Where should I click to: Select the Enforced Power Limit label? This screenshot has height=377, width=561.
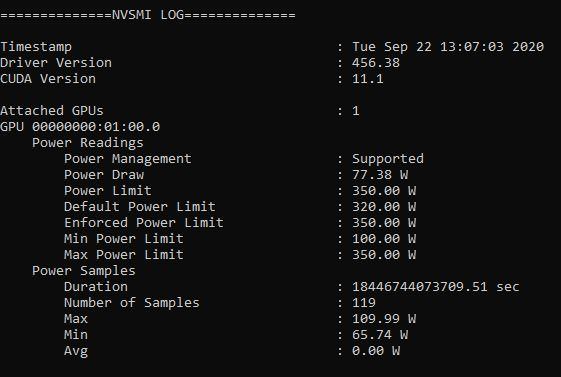coord(144,223)
